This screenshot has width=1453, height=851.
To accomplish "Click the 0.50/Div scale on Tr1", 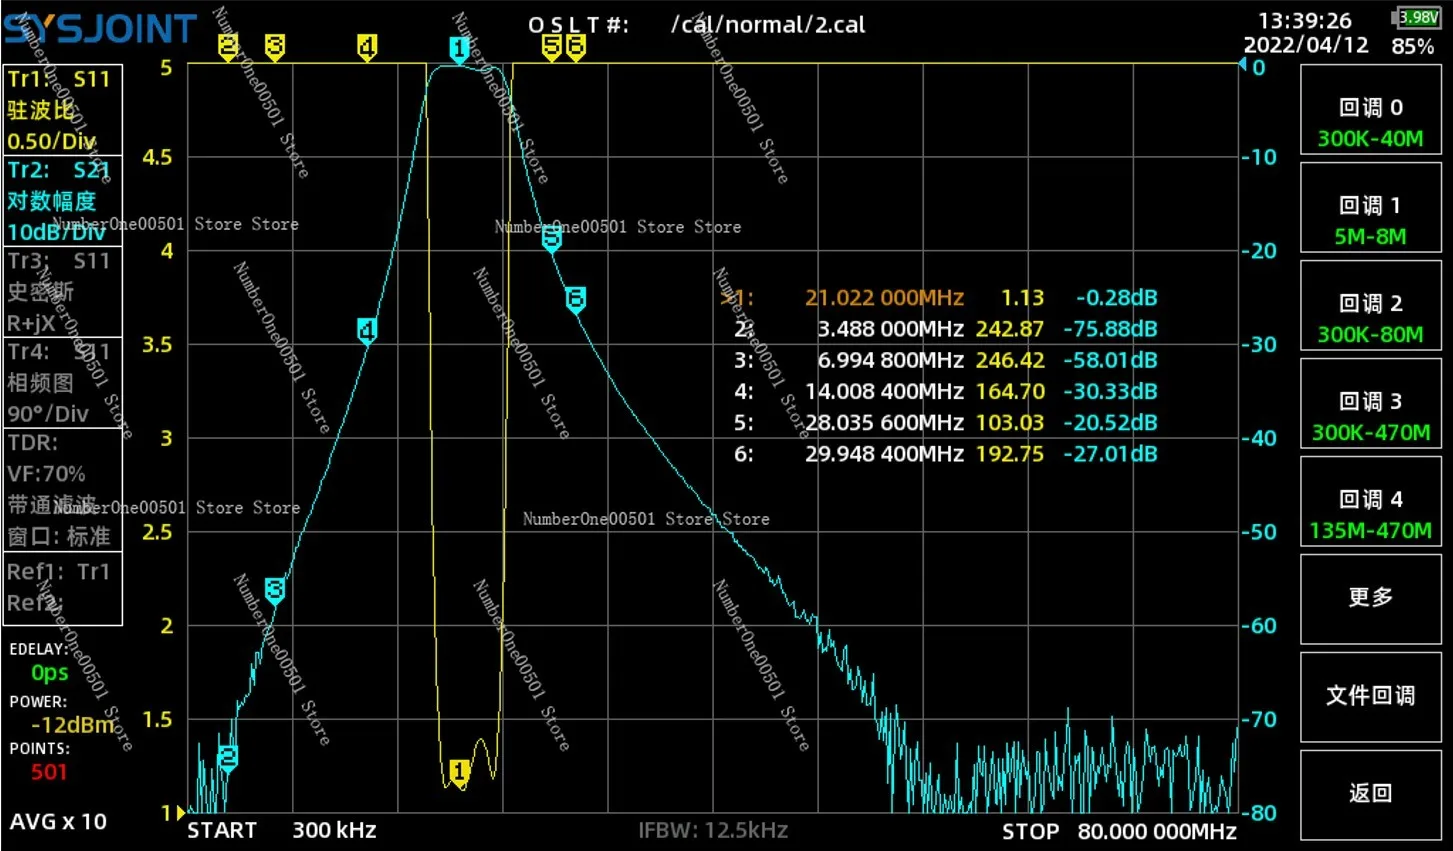I will point(52,141).
